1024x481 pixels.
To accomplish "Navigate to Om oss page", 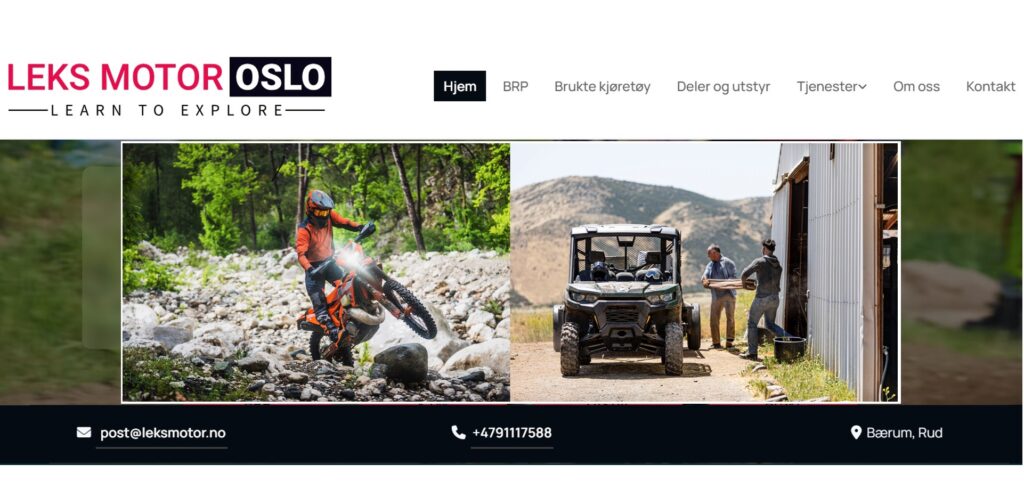I will (x=916, y=87).
